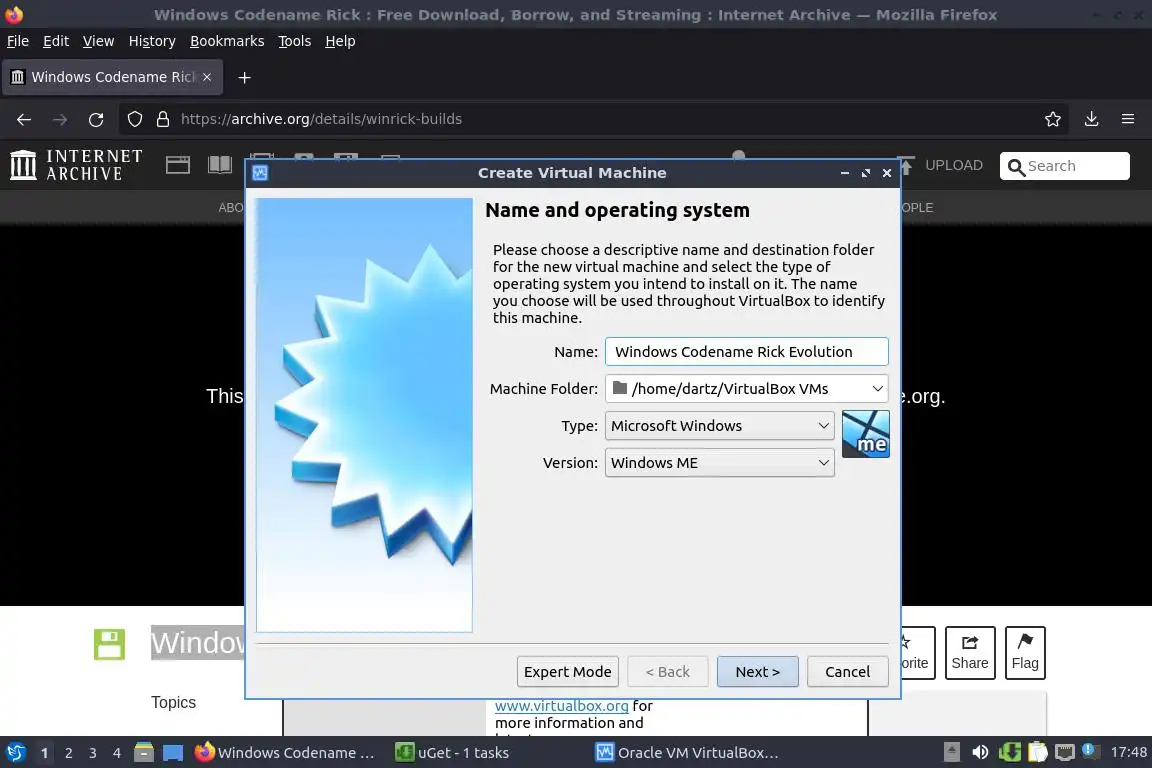Switch to Oracle VM VirtualBox taskbar entry
This screenshot has width=1152, height=768.
pyautogui.click(x=687, y=753)
